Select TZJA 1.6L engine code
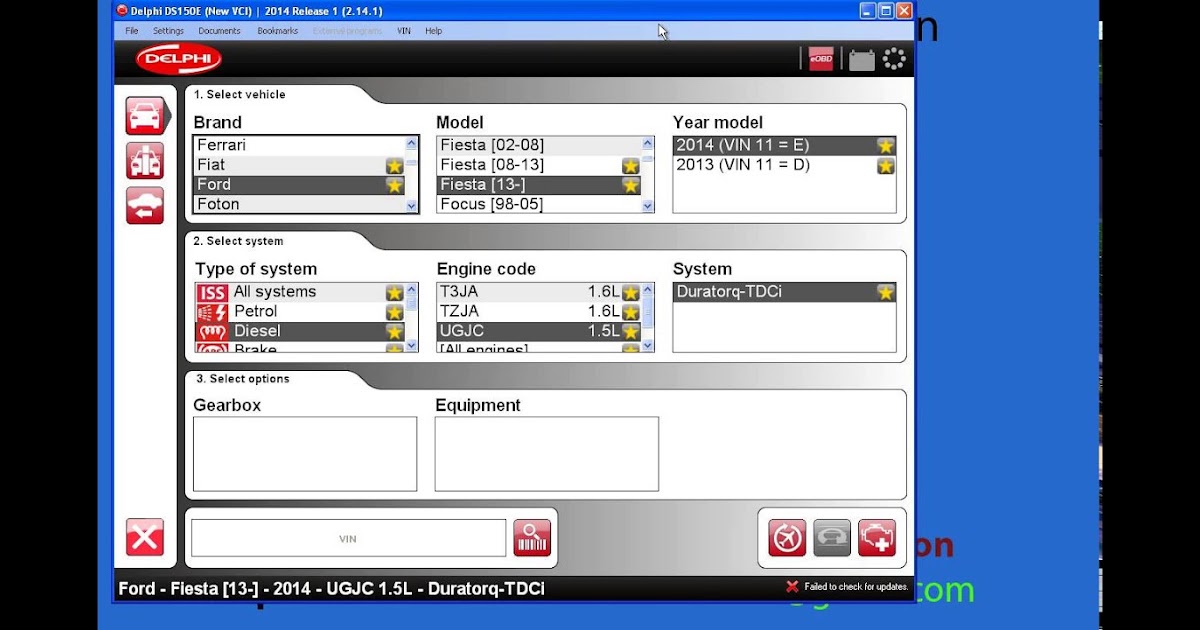This screenshot has width=1200, height=630. tap(539, 311)
